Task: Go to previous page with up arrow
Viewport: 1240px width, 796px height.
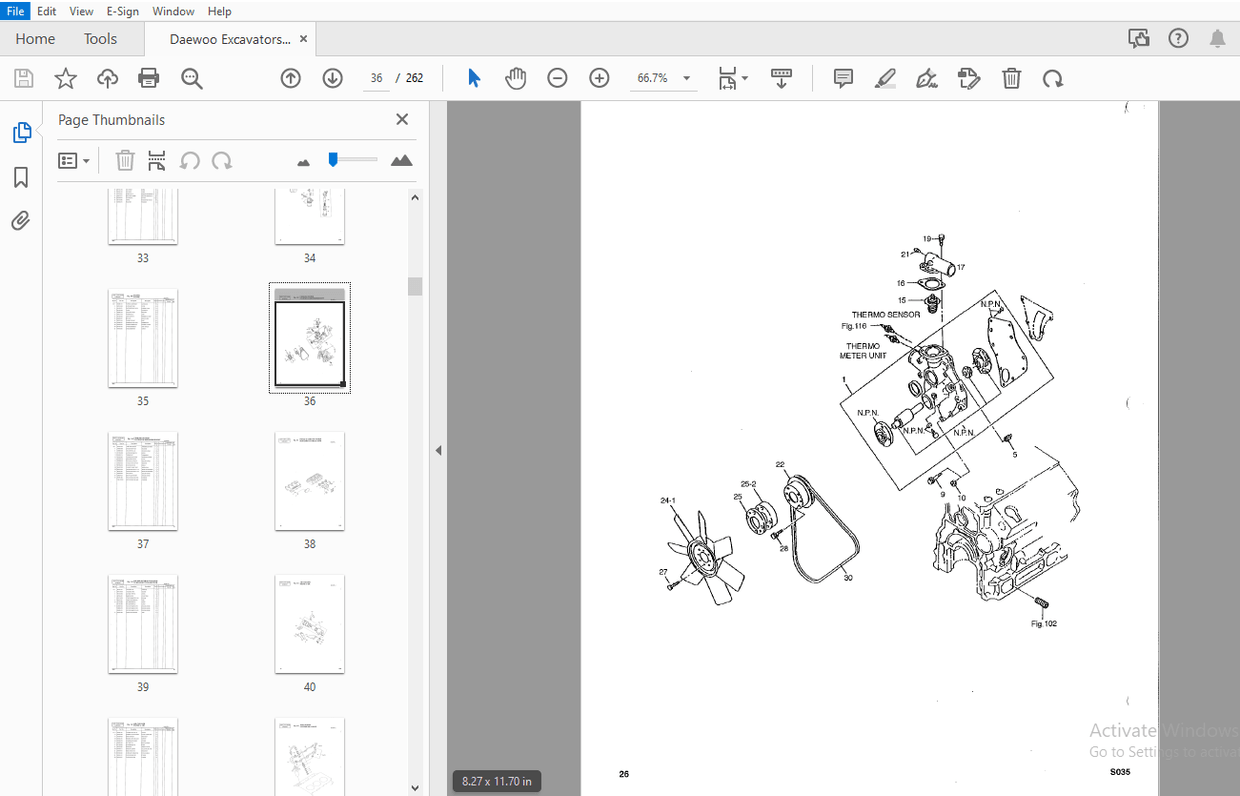Action: point(291,78)
